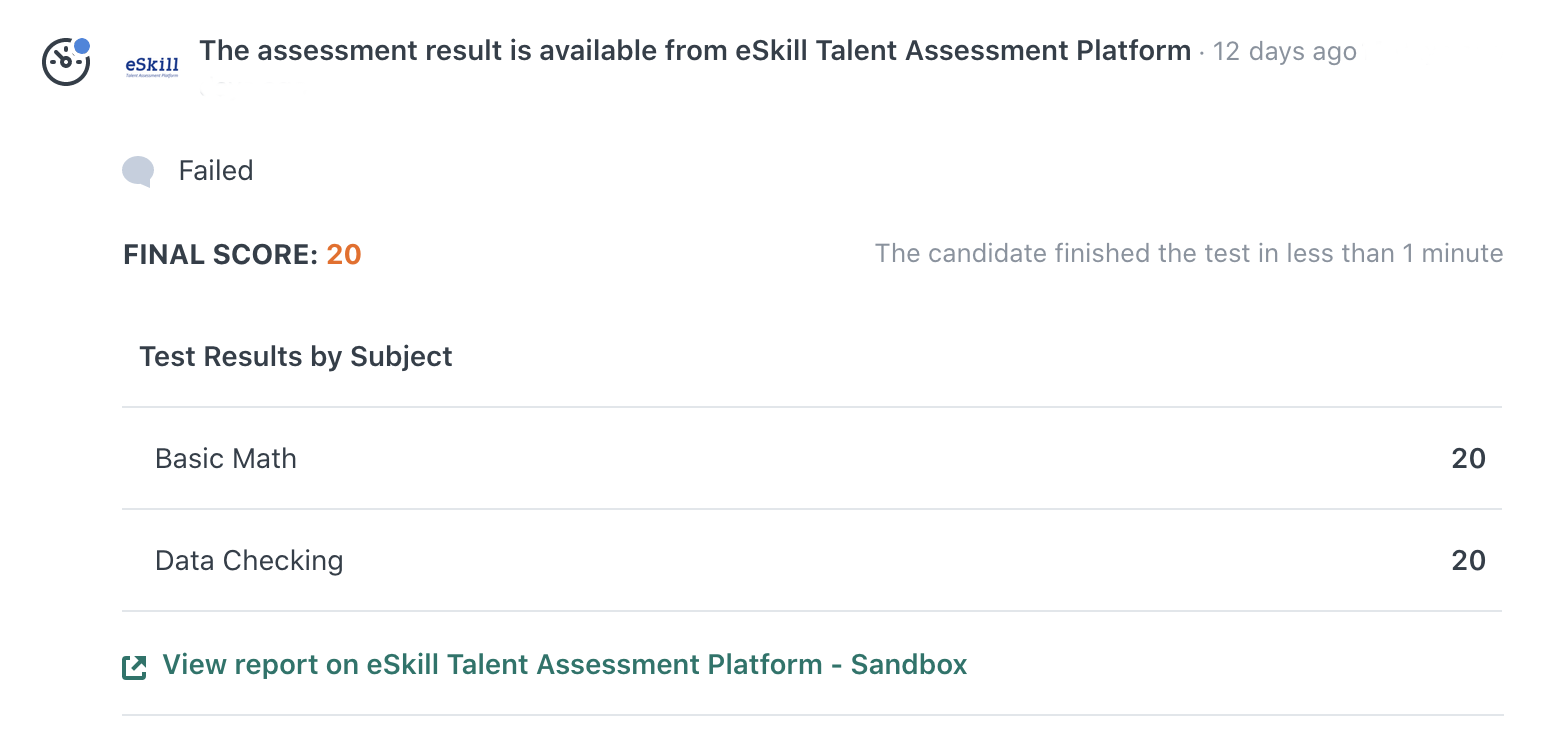This screenshot has width=1550, height=731.
Task: Click the external link arrow icon
Action: tap(134, 667)
